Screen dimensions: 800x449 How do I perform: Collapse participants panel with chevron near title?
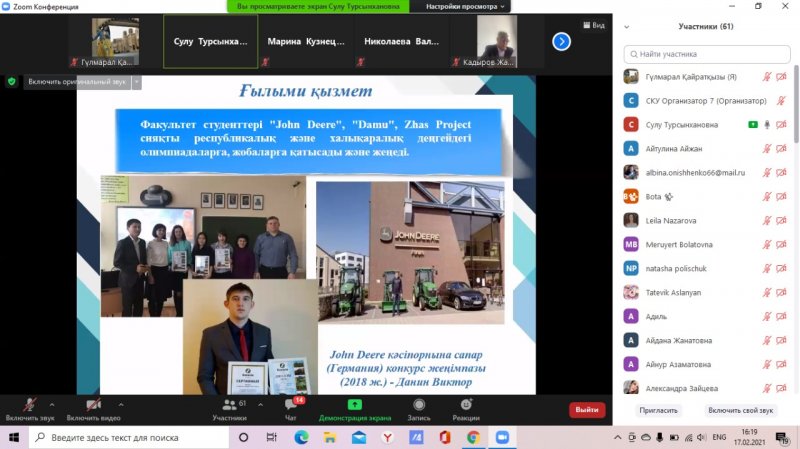[x=627, y=27]
